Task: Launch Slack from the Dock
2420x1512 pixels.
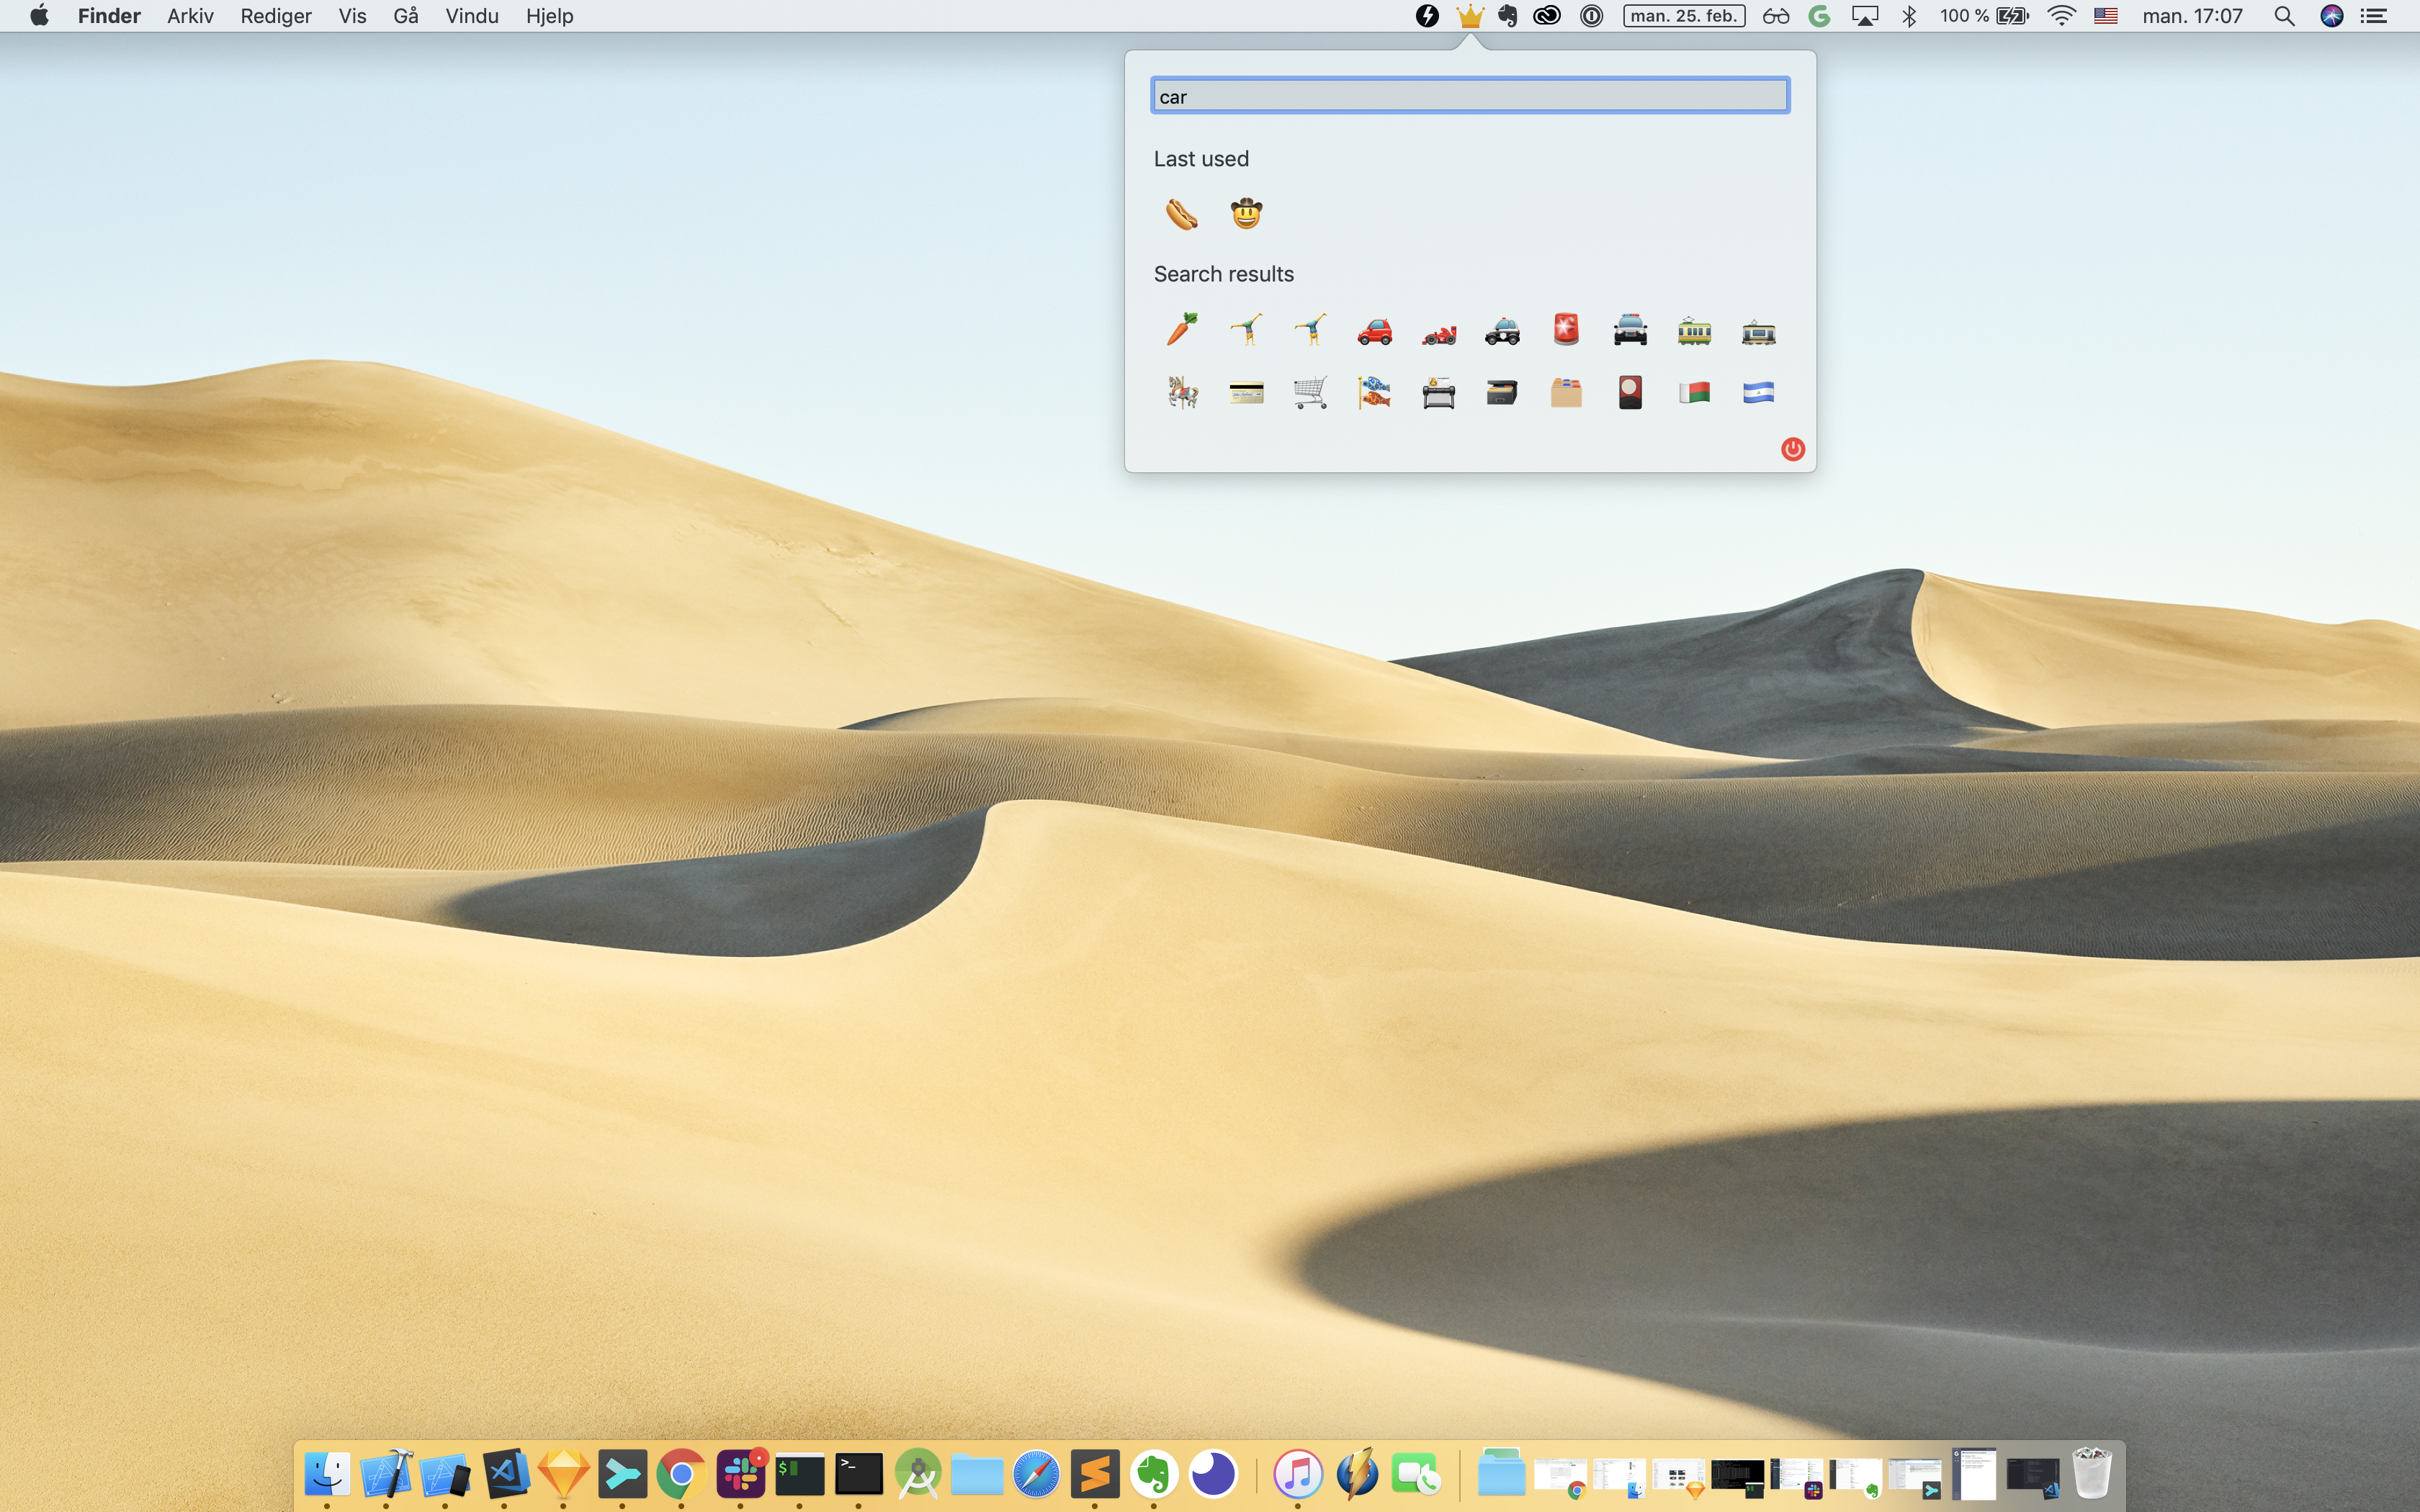Action: click(x=741, y=1475)
